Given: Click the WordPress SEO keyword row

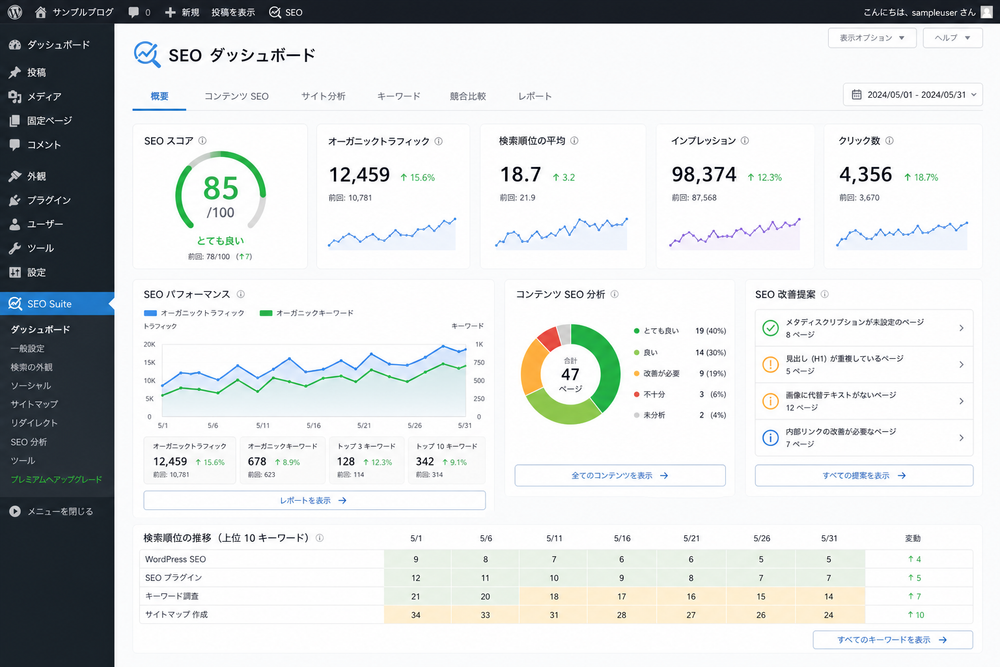Looking at the screenshot, I should click(x=556, y=559).
